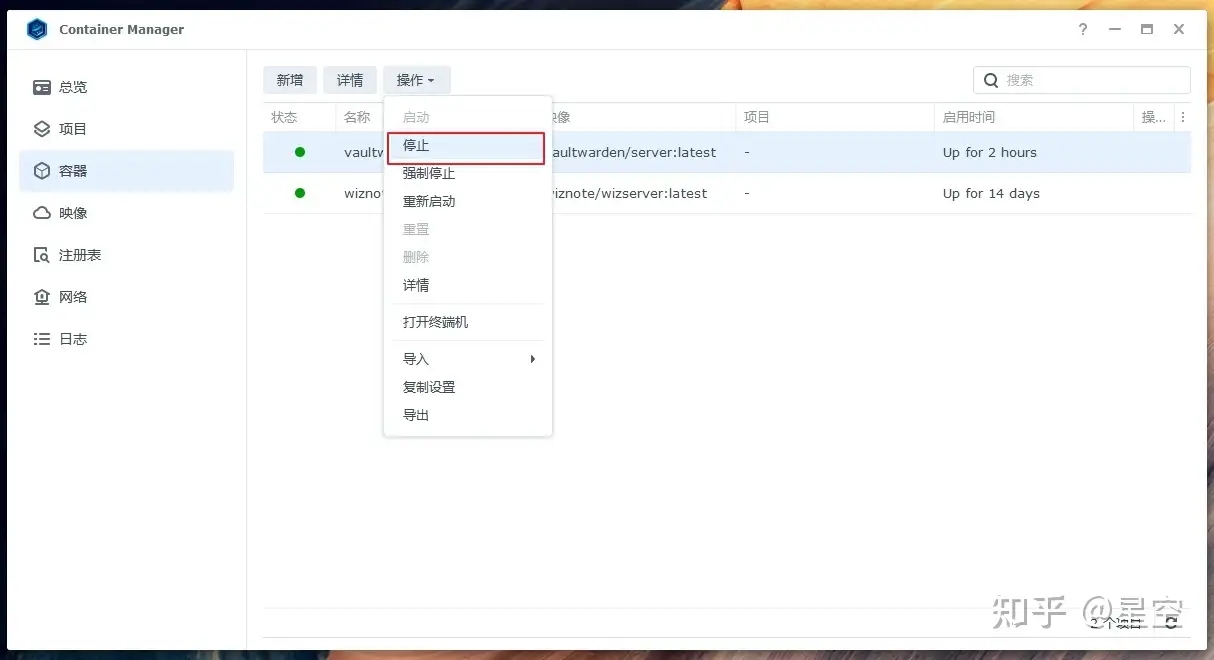Go to 网络 network icon in sidebar
This screenshot has width=1214, height=660.
(42, 297)
